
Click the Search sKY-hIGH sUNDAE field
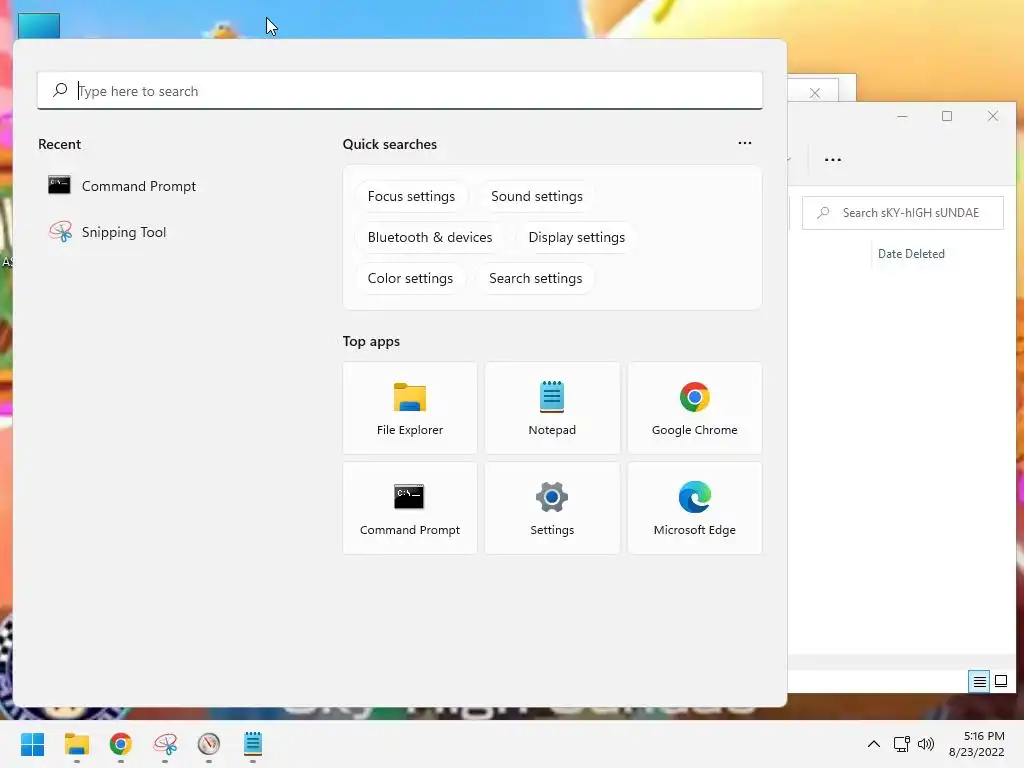click(903, 213)
